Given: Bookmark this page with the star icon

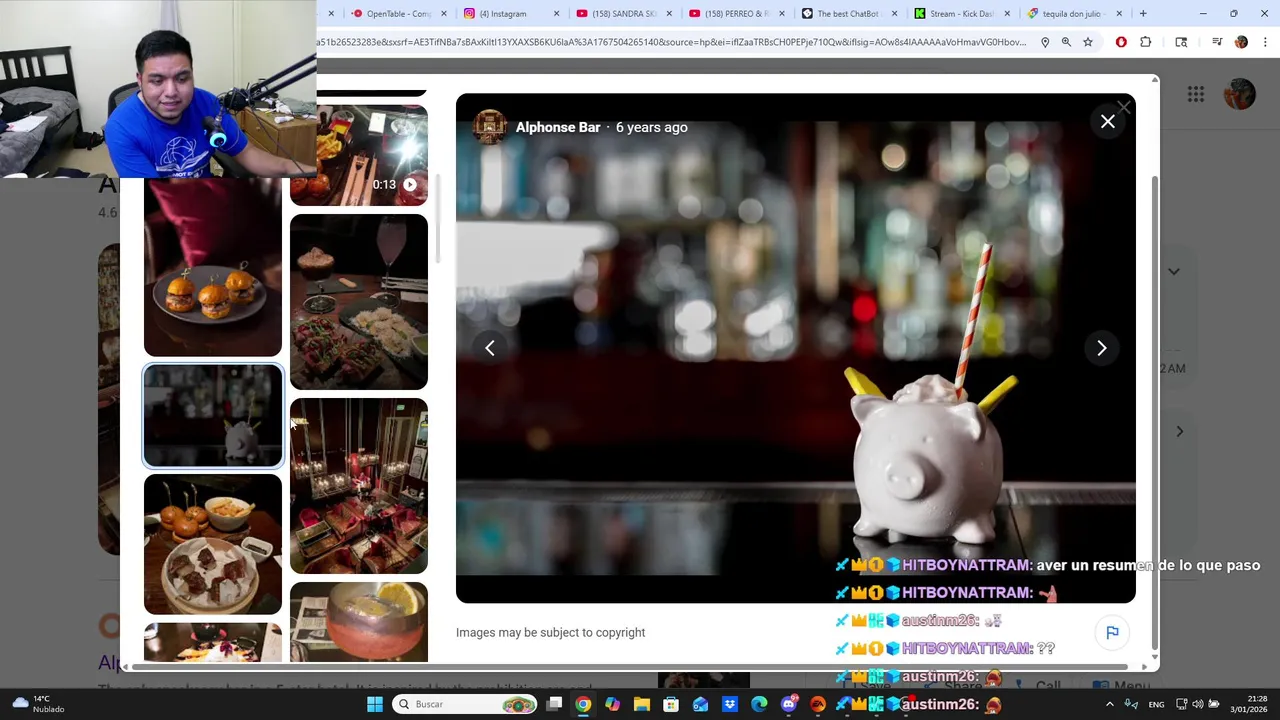Looking at the screenshot, I should point(1088,42).
